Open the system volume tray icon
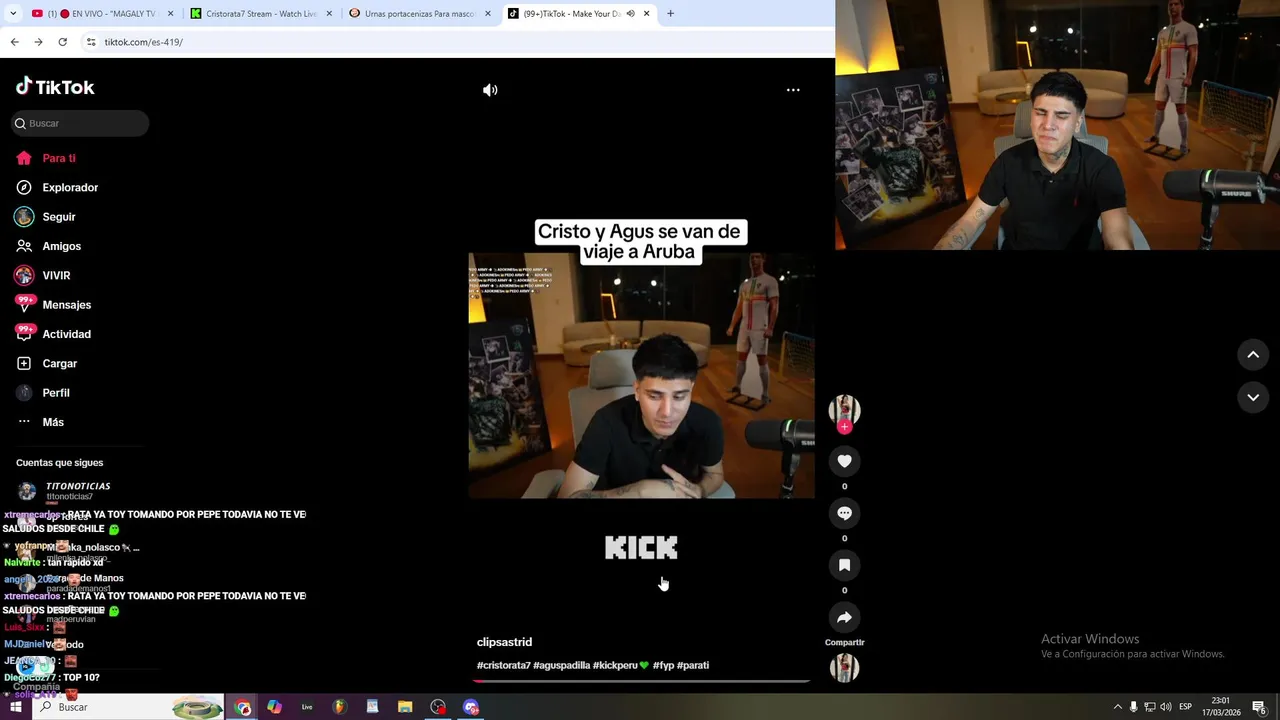This screenshot has width=1280, height=720. pos(1165,707)
